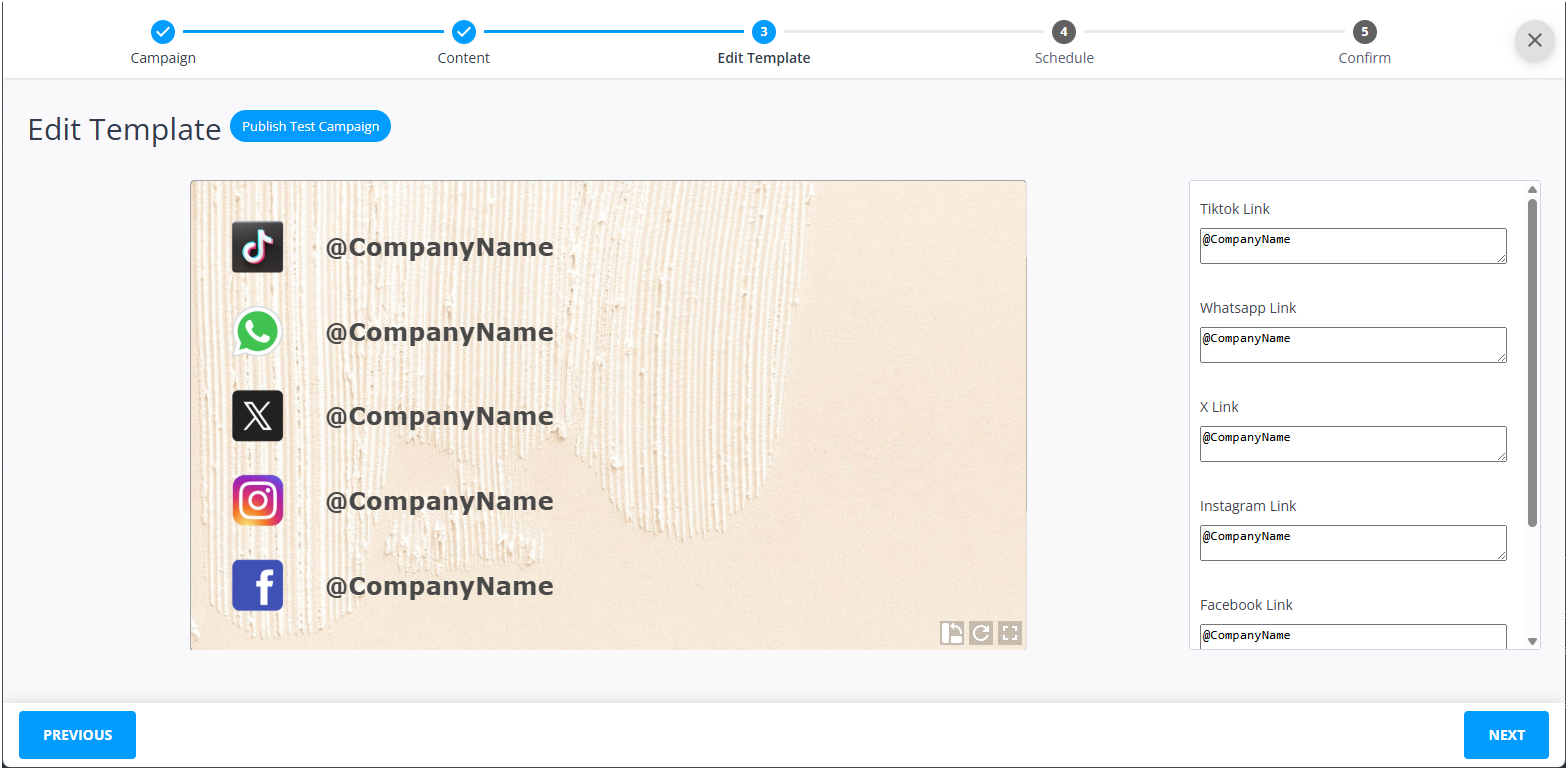
Task: Close the campaign wizard dialog
Action: (x=1534, y=40)
